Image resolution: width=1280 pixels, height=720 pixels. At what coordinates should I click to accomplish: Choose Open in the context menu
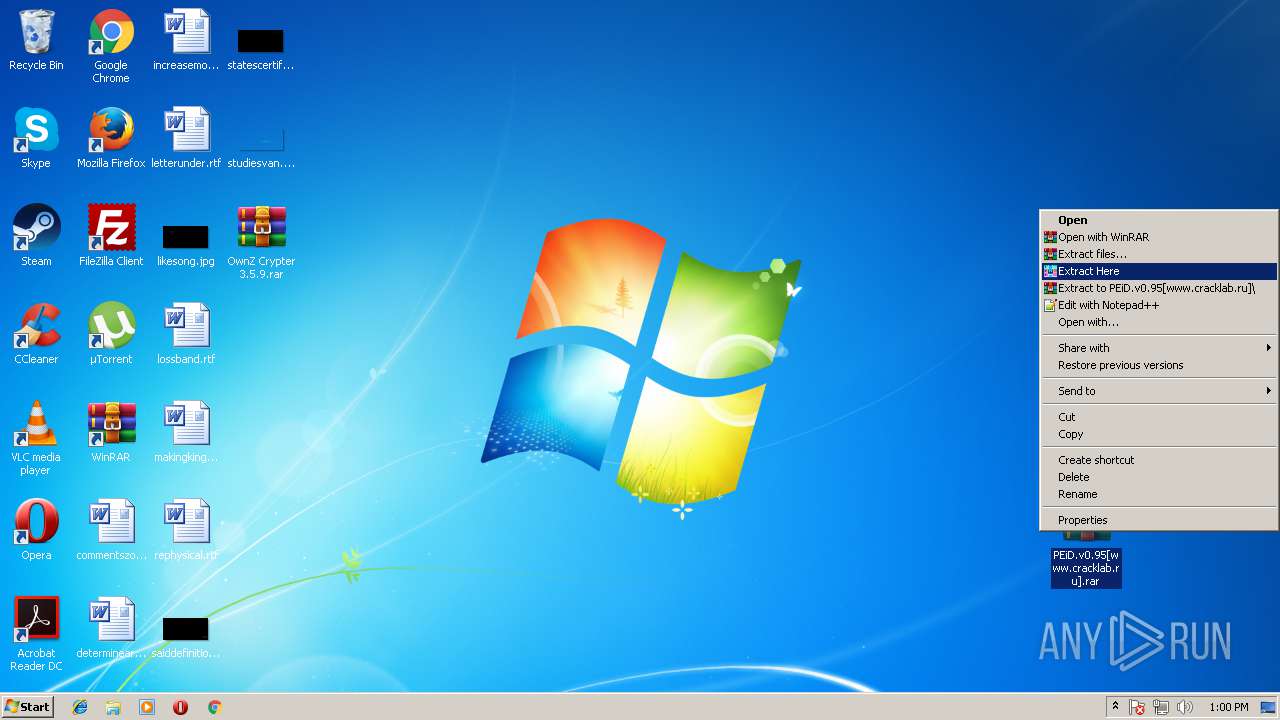tap(1159, 220)
